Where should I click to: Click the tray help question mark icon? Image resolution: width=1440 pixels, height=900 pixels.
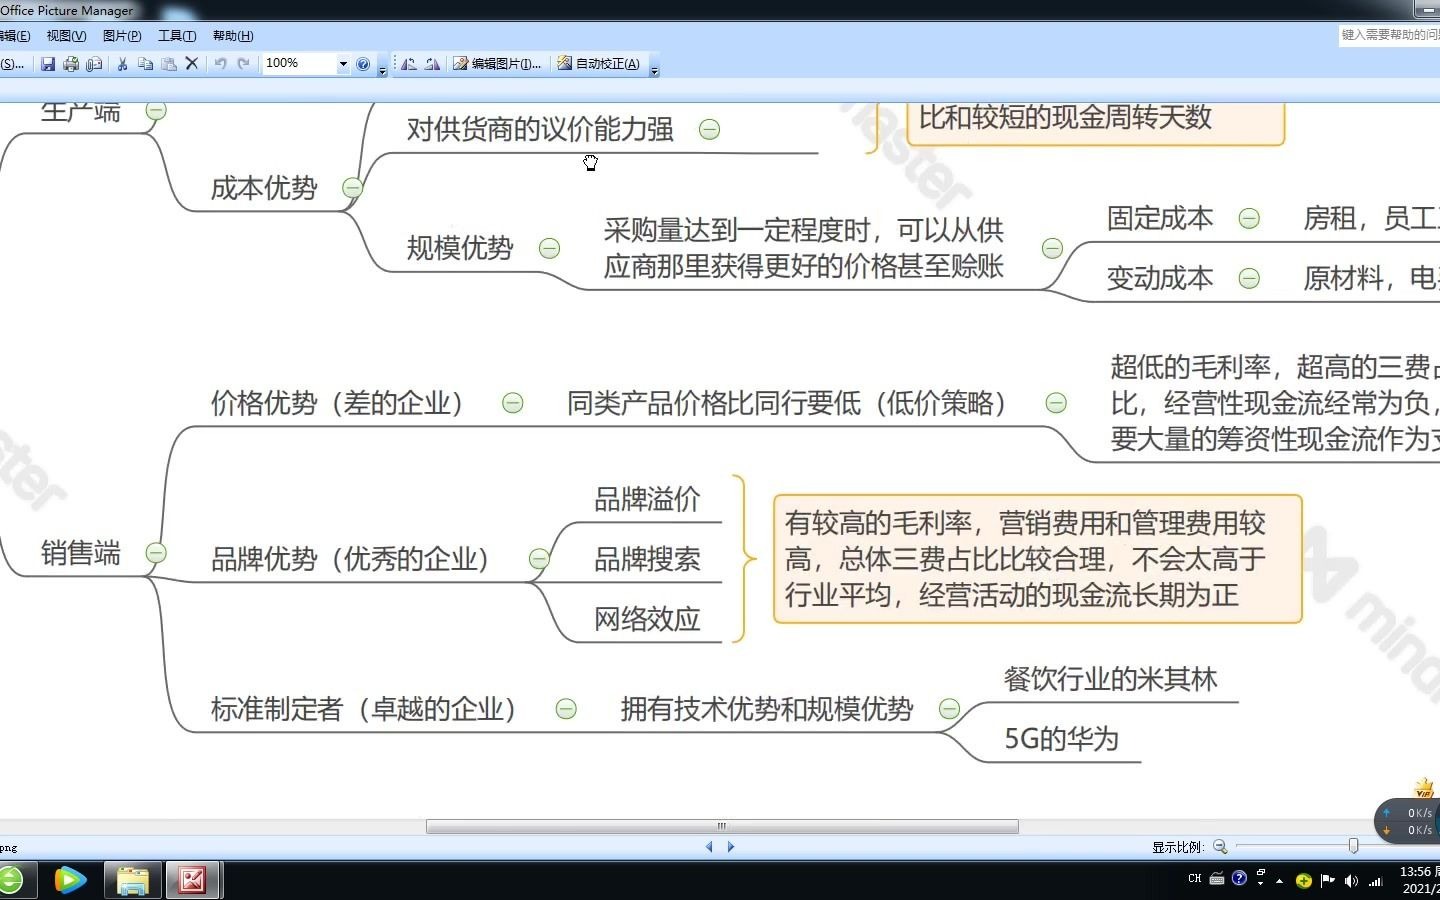1240,878
